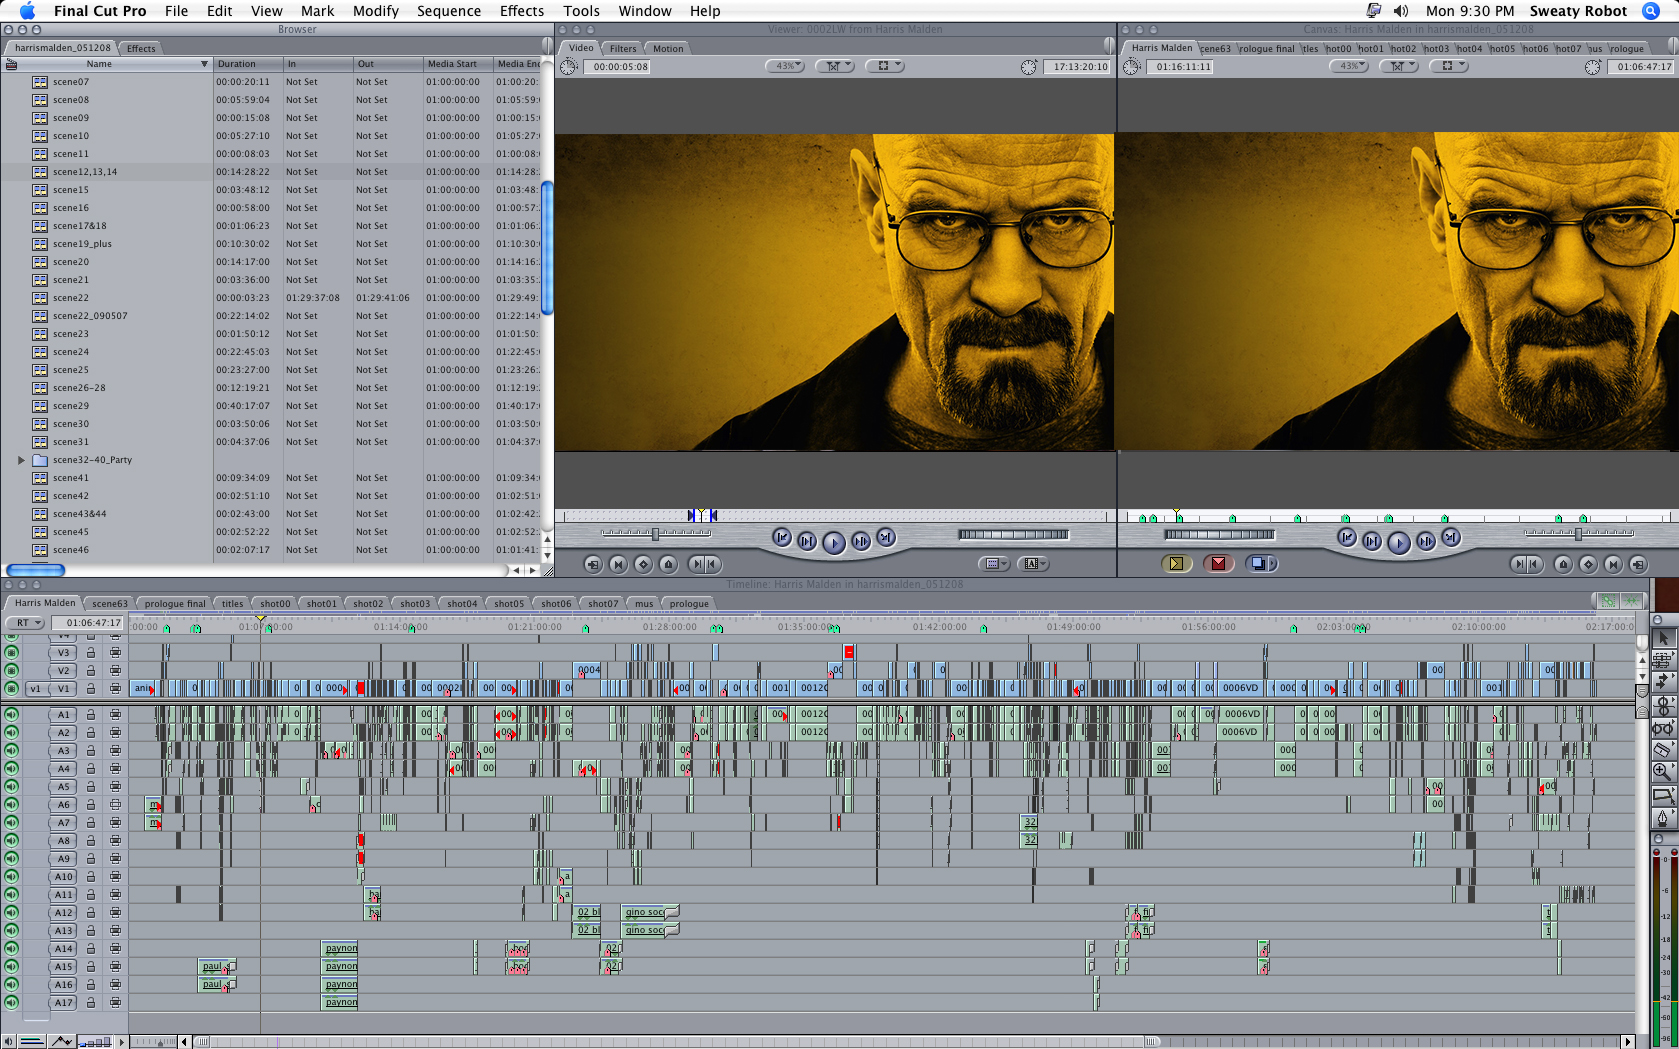Click Canvas Replace edit blue button
1679x1049 pixels.
pos(1260,564)
